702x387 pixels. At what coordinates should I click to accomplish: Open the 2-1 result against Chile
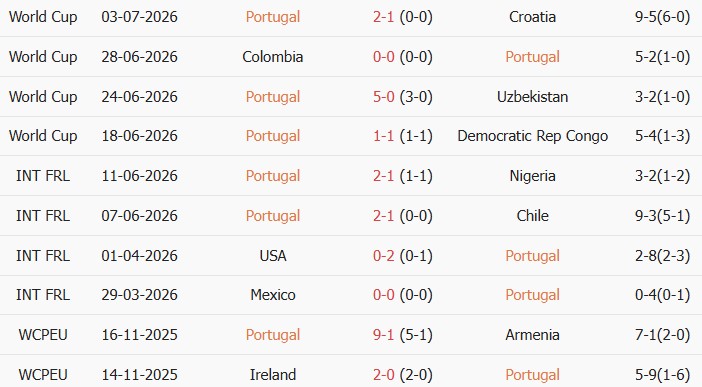click(x=383, y=215)
